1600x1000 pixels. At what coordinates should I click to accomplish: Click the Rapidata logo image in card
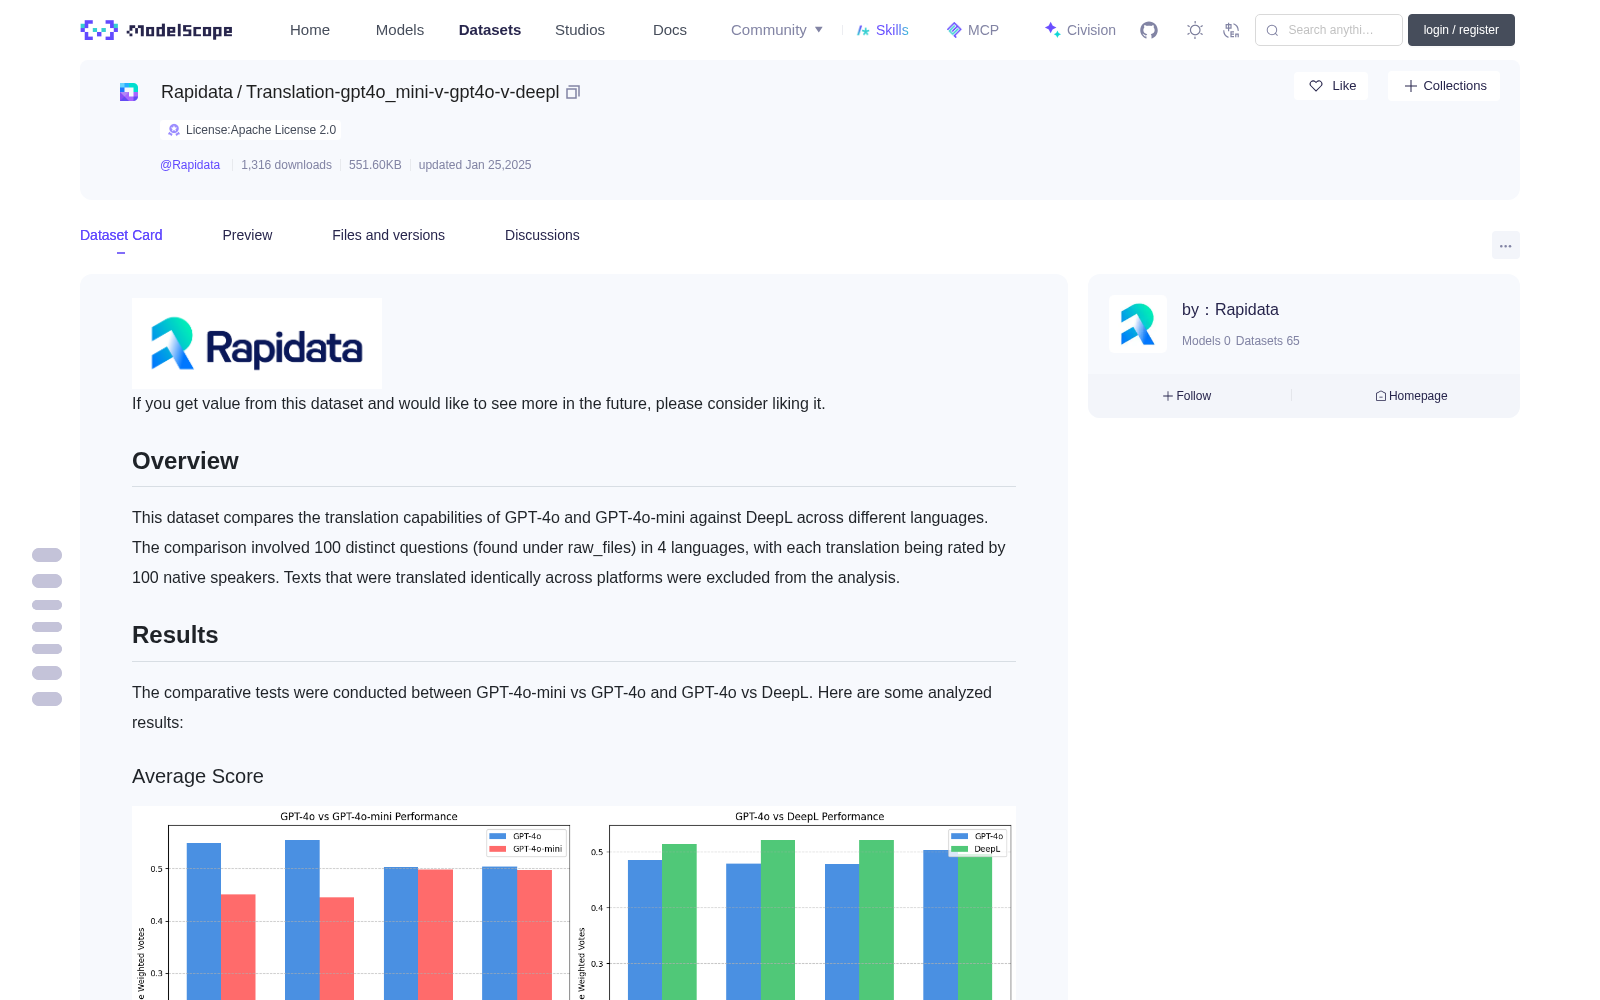tap(257, 343)
